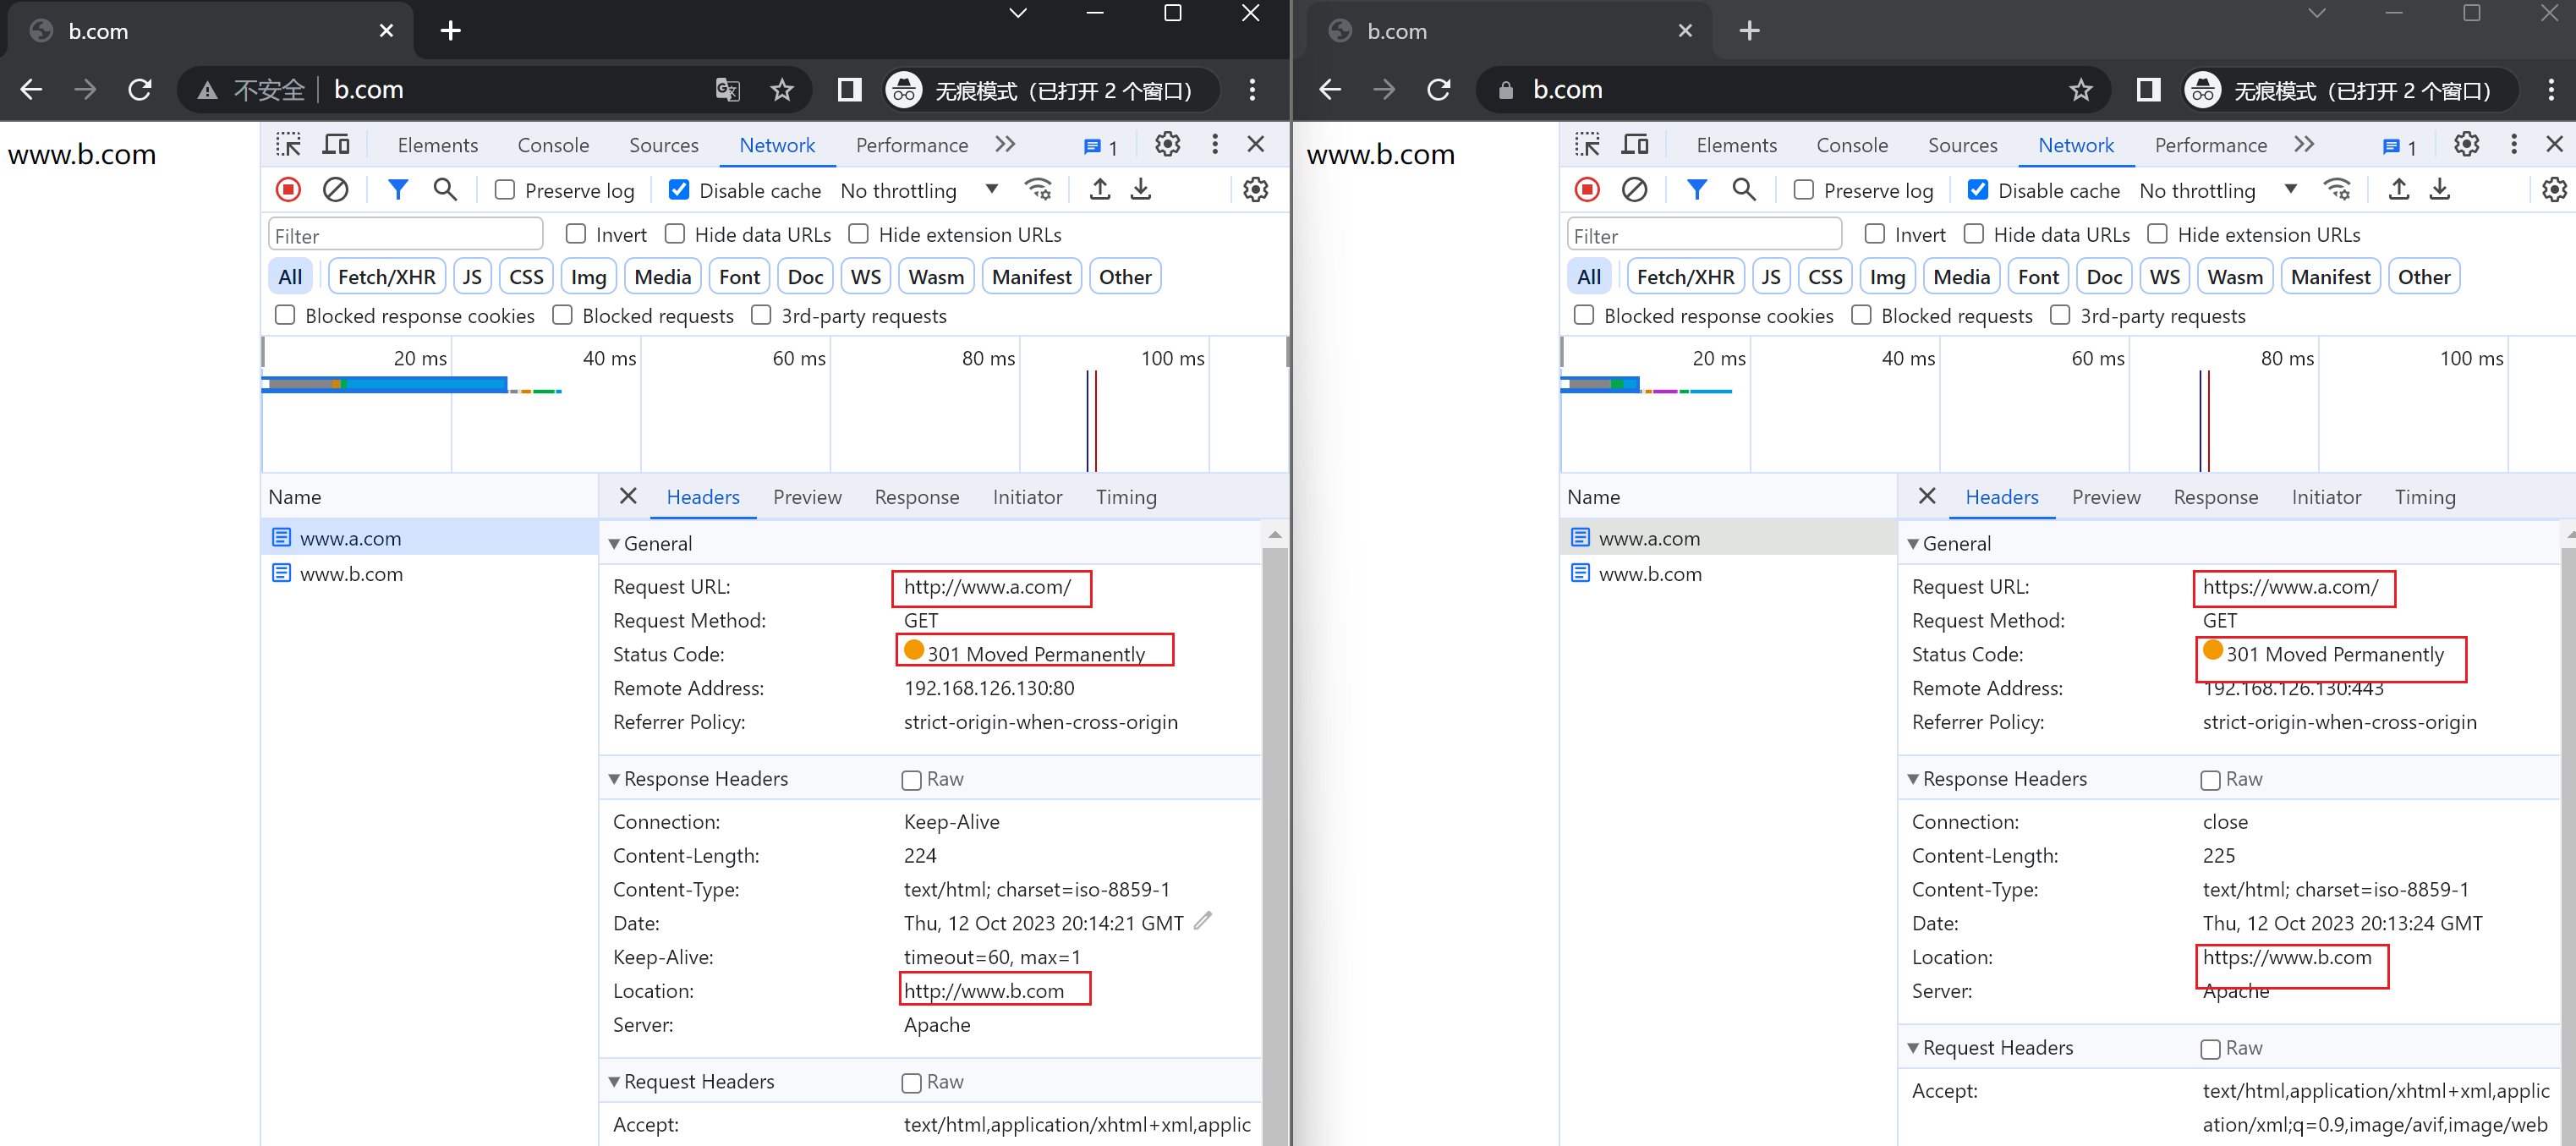2576x1146 pixels.
Task: Open No throttling dropdown in left DevTools
Action: click(x=917, y=190)
